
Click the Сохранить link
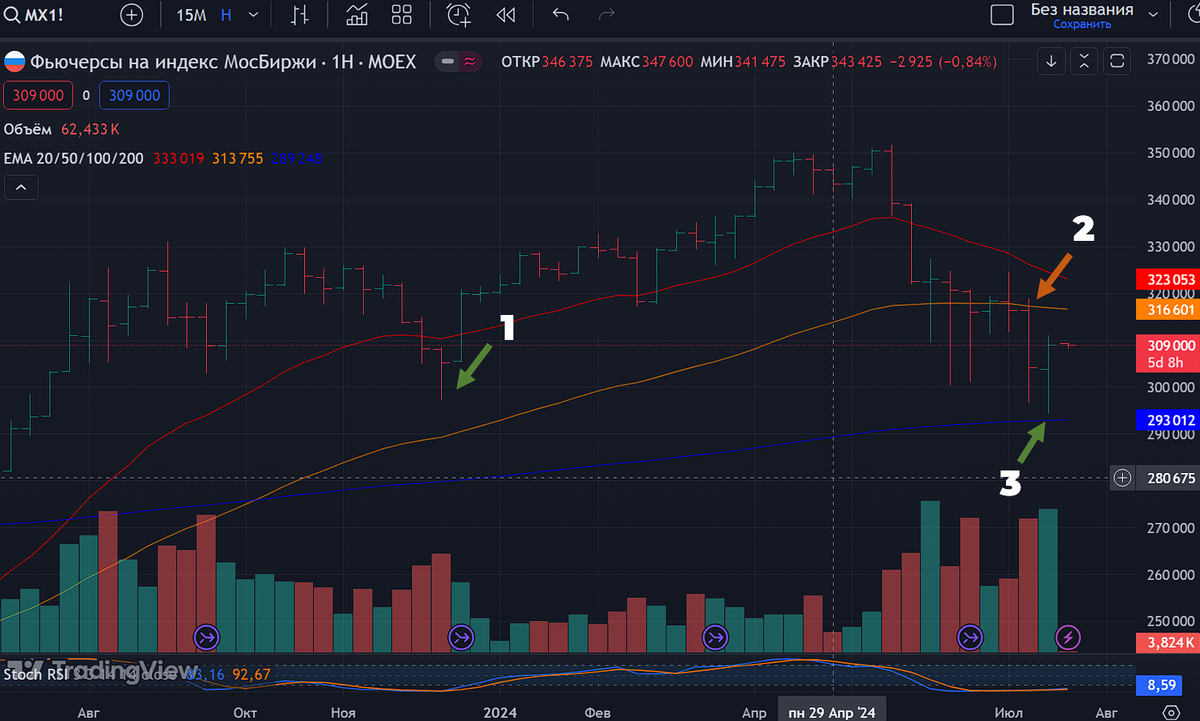click(x=1082, y=24)
